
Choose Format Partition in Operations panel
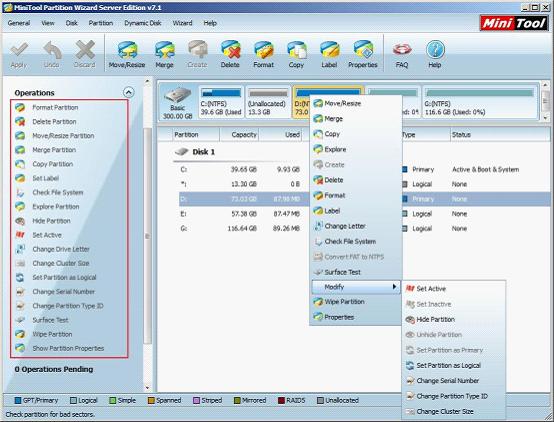click(55, 107)
